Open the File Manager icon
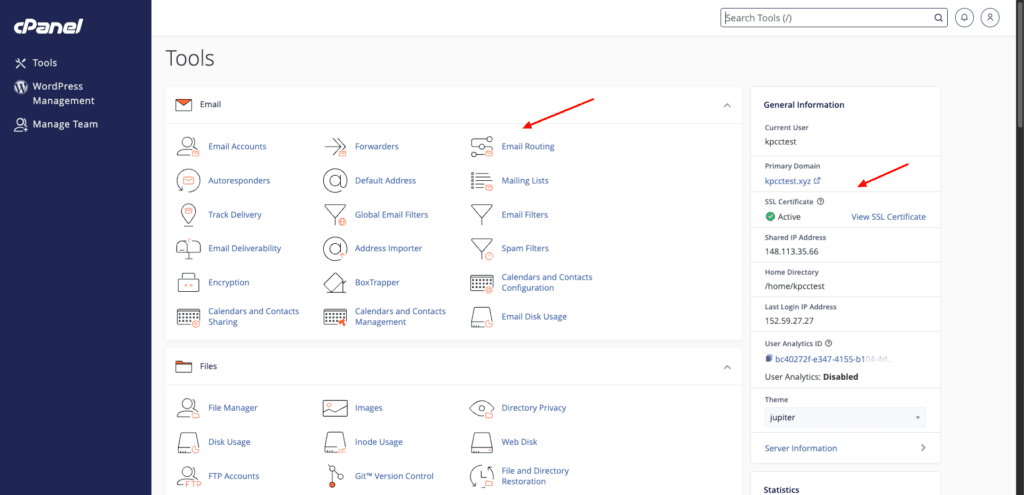The width and height of the screenshot is (1024, 495). pos(188,407)
